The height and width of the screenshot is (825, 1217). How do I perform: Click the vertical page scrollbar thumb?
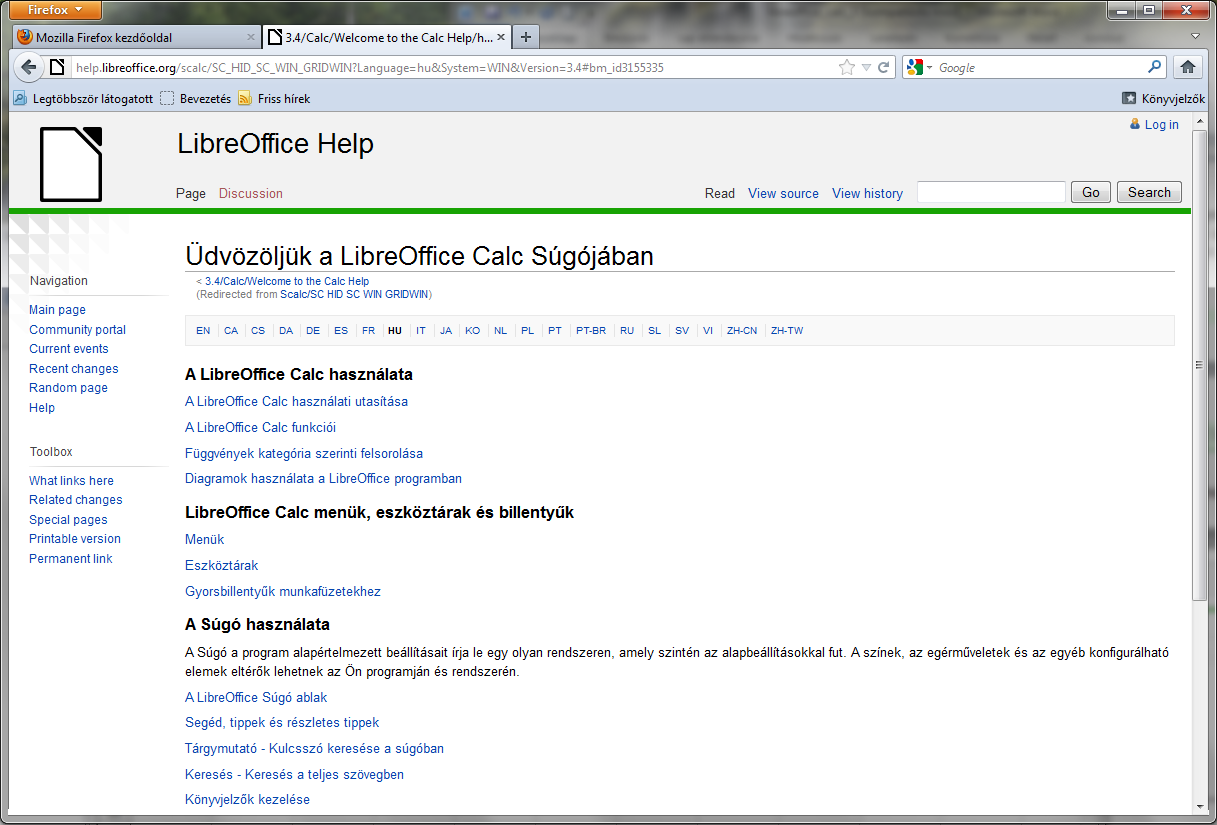pyautogui.click(x=1200, y=365)
